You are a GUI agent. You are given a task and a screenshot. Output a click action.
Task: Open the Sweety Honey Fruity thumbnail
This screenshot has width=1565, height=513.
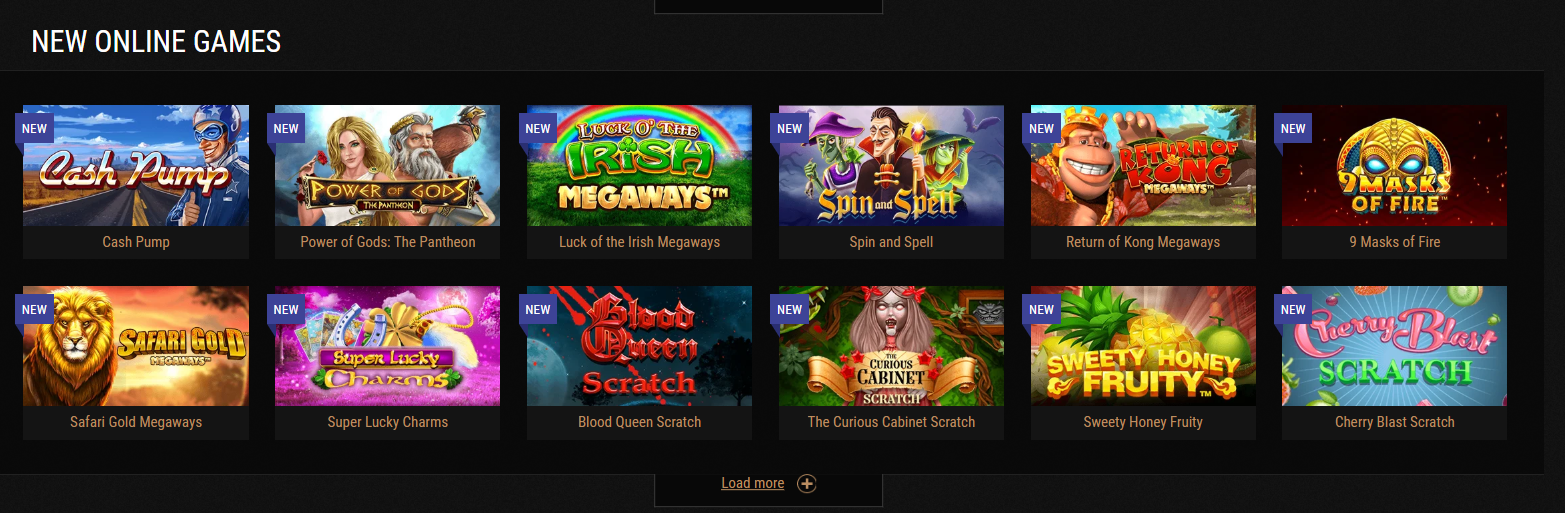point(1143,346)
